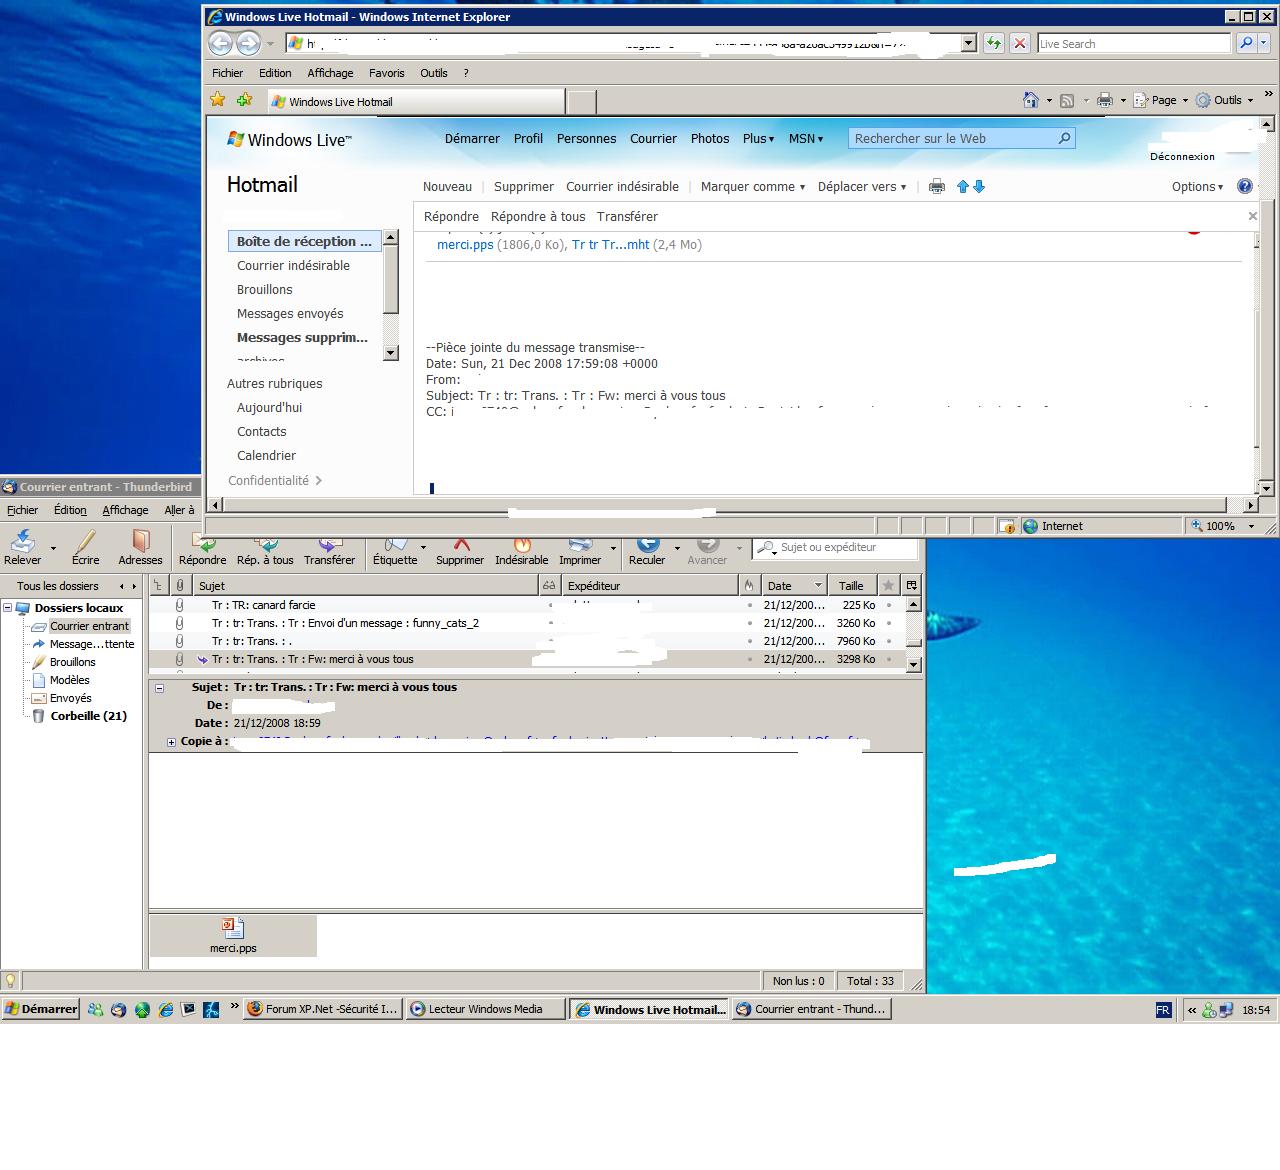Screen dimensions: 1280x1170
Task: Select Corbeille (21) folder in Thunderbird
Action: coord(88,716)
